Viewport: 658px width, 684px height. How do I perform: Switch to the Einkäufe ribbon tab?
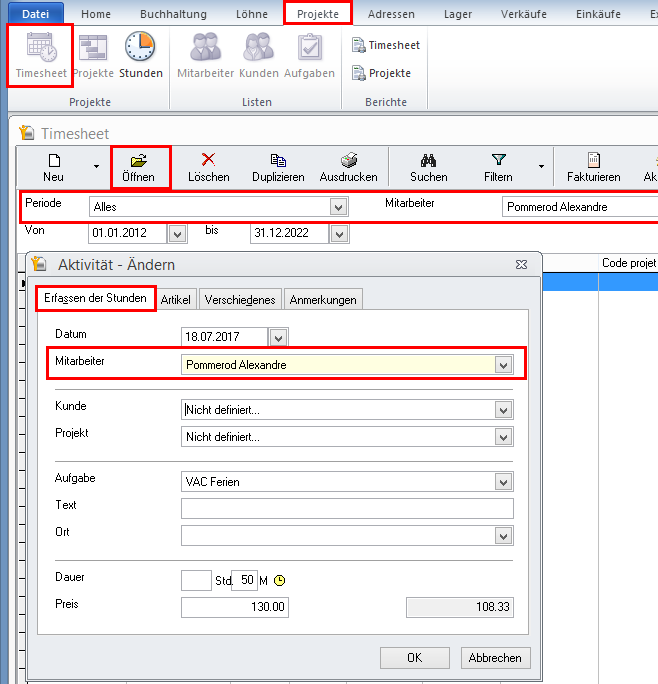coord(598,14)
